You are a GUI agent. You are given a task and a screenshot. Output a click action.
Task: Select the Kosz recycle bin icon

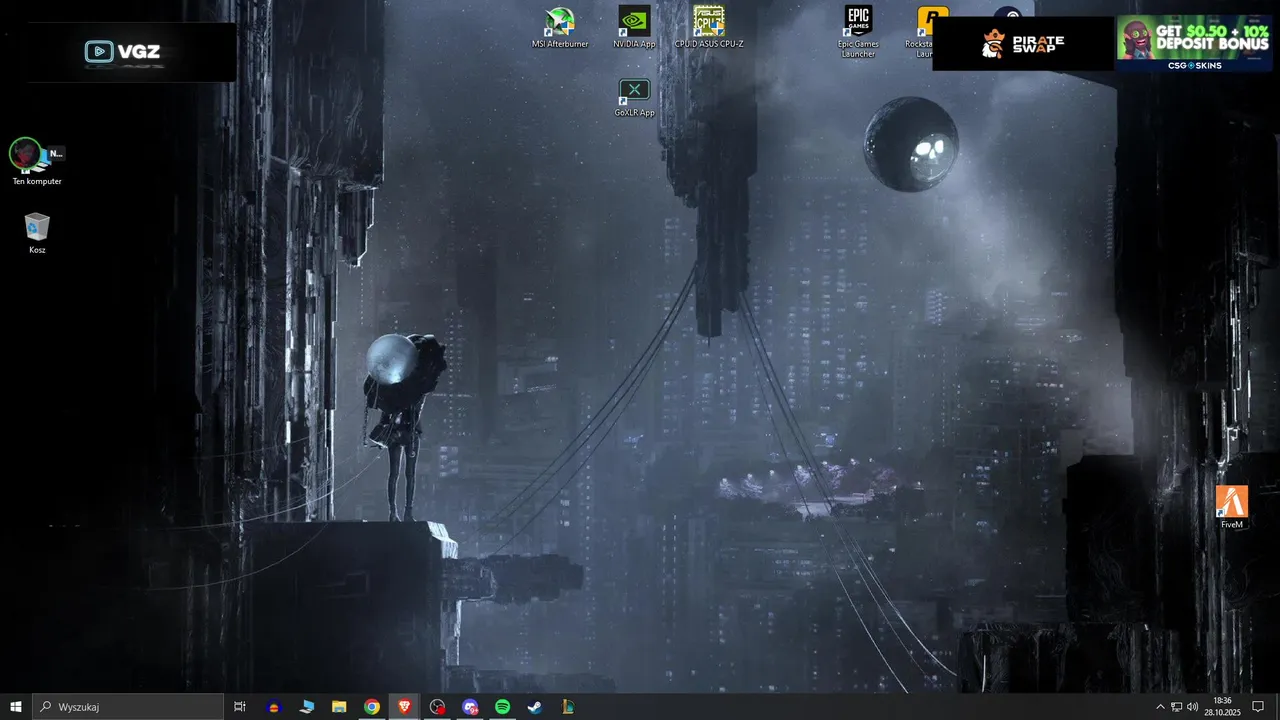tap(37, 232)
